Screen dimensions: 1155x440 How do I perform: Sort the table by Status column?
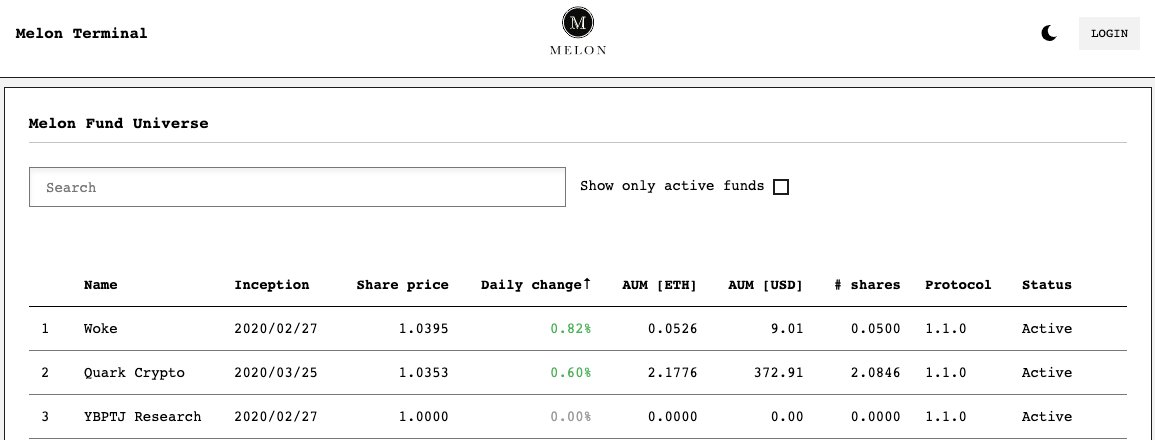click(1047, 285)
